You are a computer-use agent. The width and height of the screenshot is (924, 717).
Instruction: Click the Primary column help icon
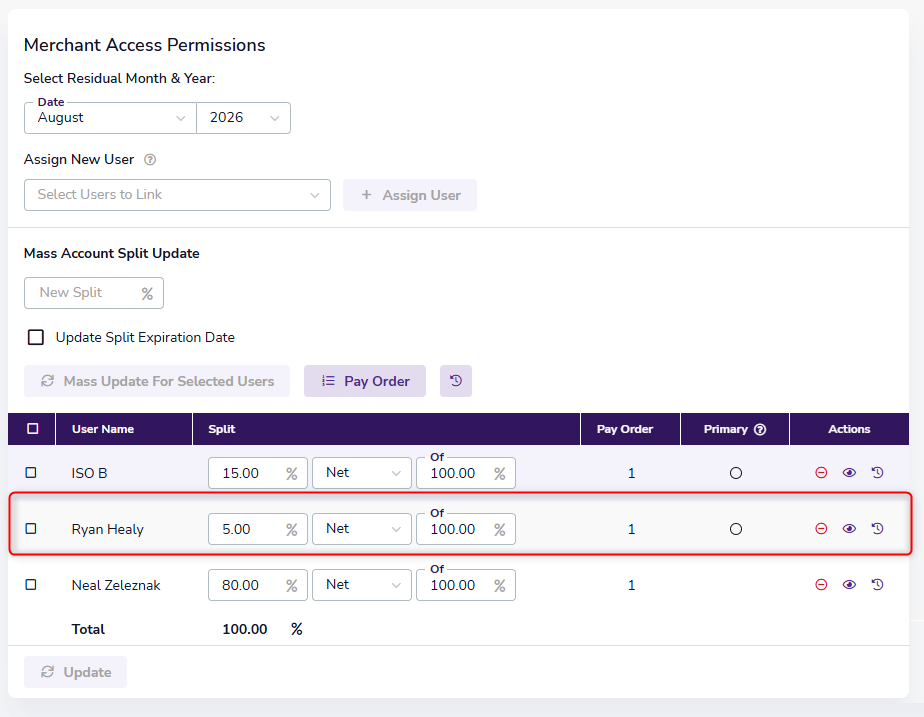click(760, 429)
